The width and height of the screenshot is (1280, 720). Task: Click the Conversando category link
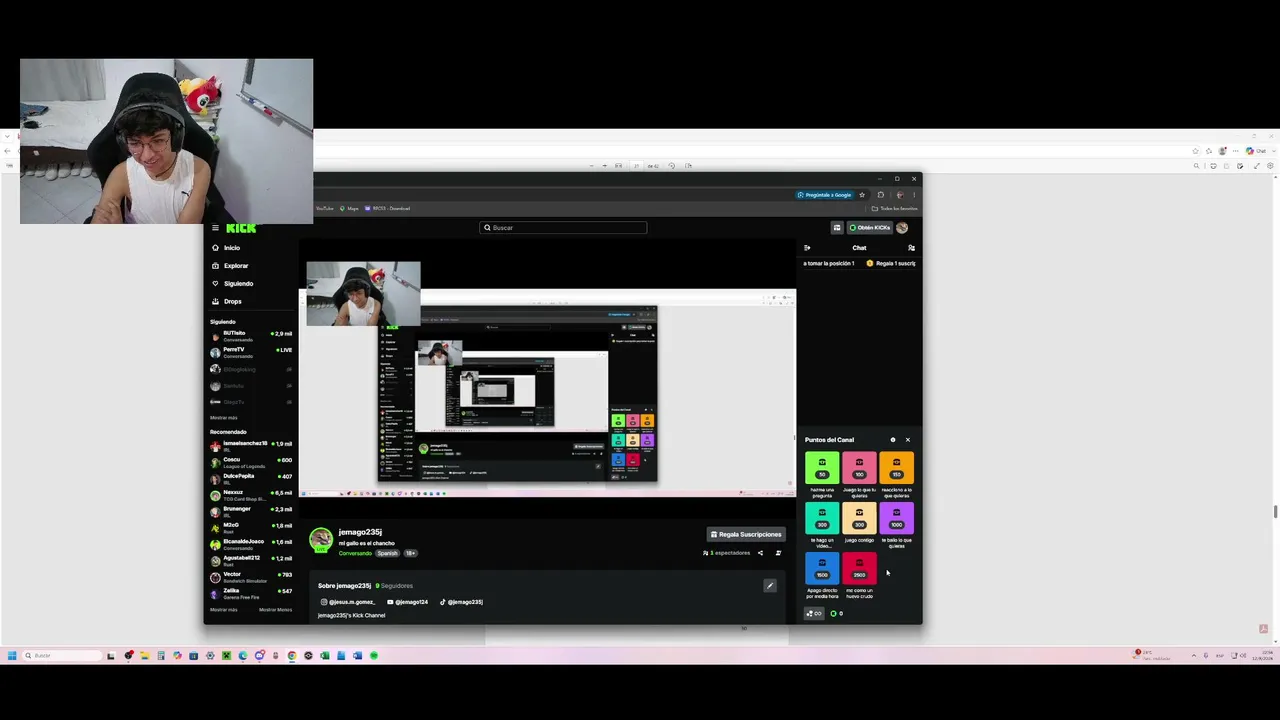click(x=355, y=553)
